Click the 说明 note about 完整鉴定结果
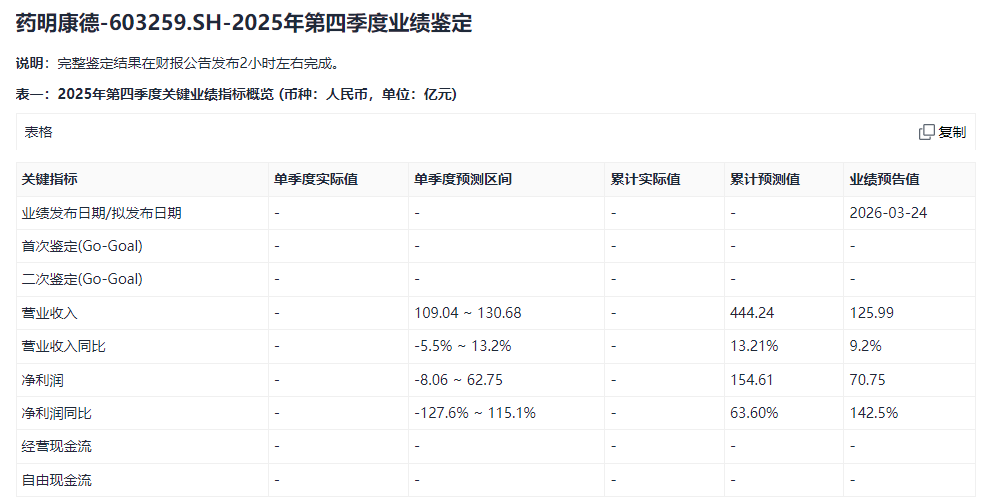 [178, 63]
